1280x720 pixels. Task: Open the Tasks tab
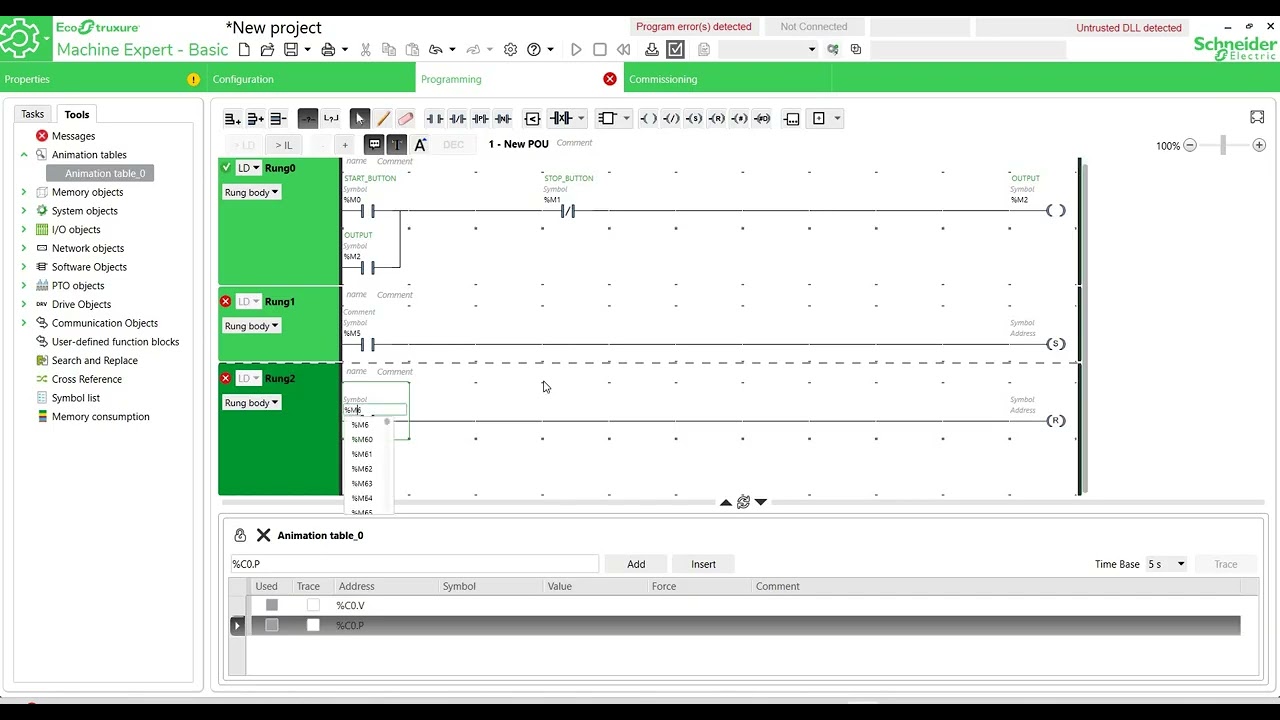[x=33, y=114]
